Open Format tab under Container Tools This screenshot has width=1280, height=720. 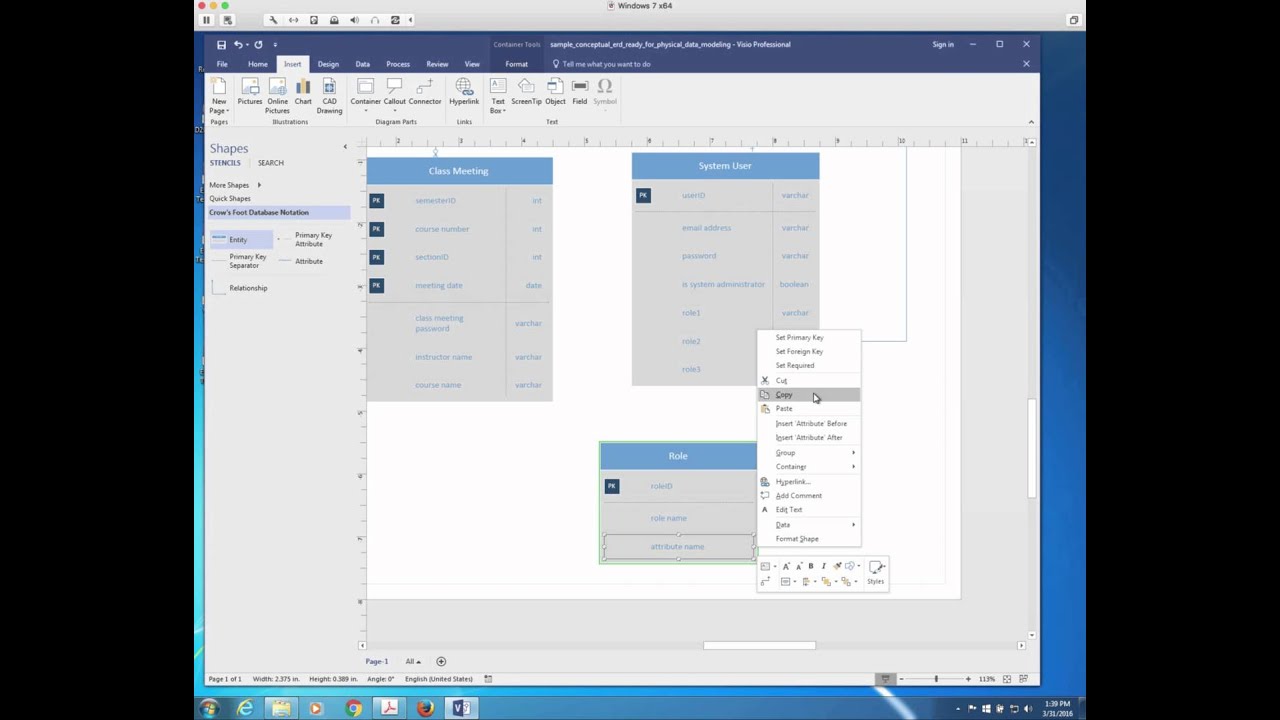pyautogui.click(x=516, y=64)
